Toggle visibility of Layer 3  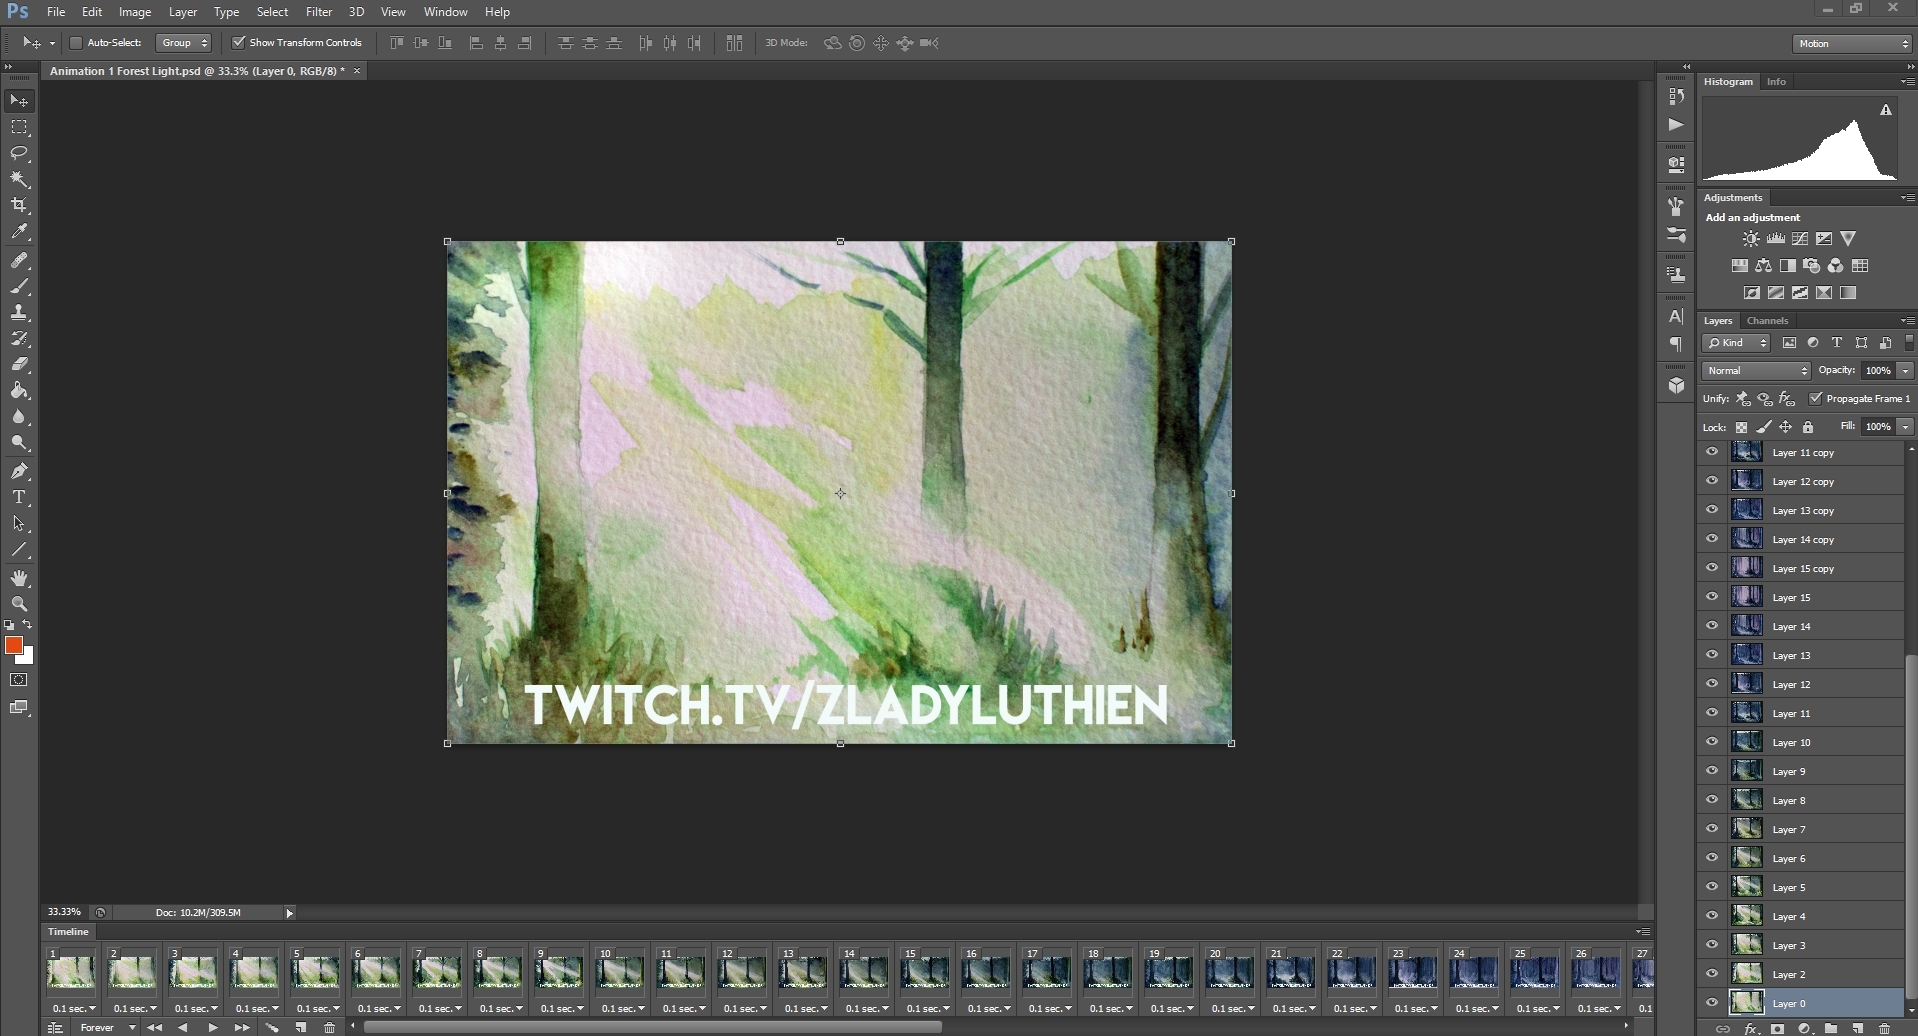(x=1712, y=946)
